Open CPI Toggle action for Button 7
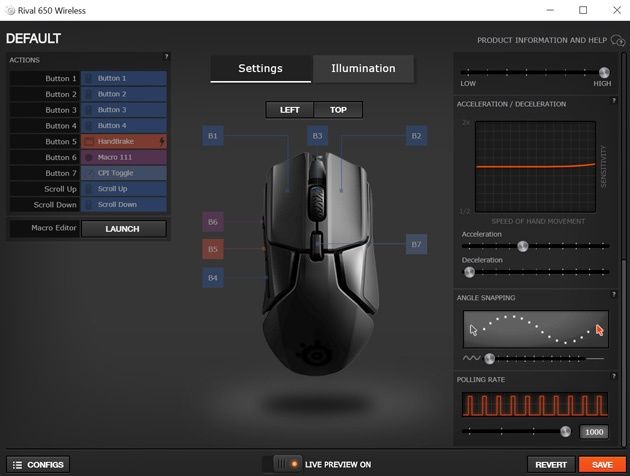630x476 pixels. [124, 173]
